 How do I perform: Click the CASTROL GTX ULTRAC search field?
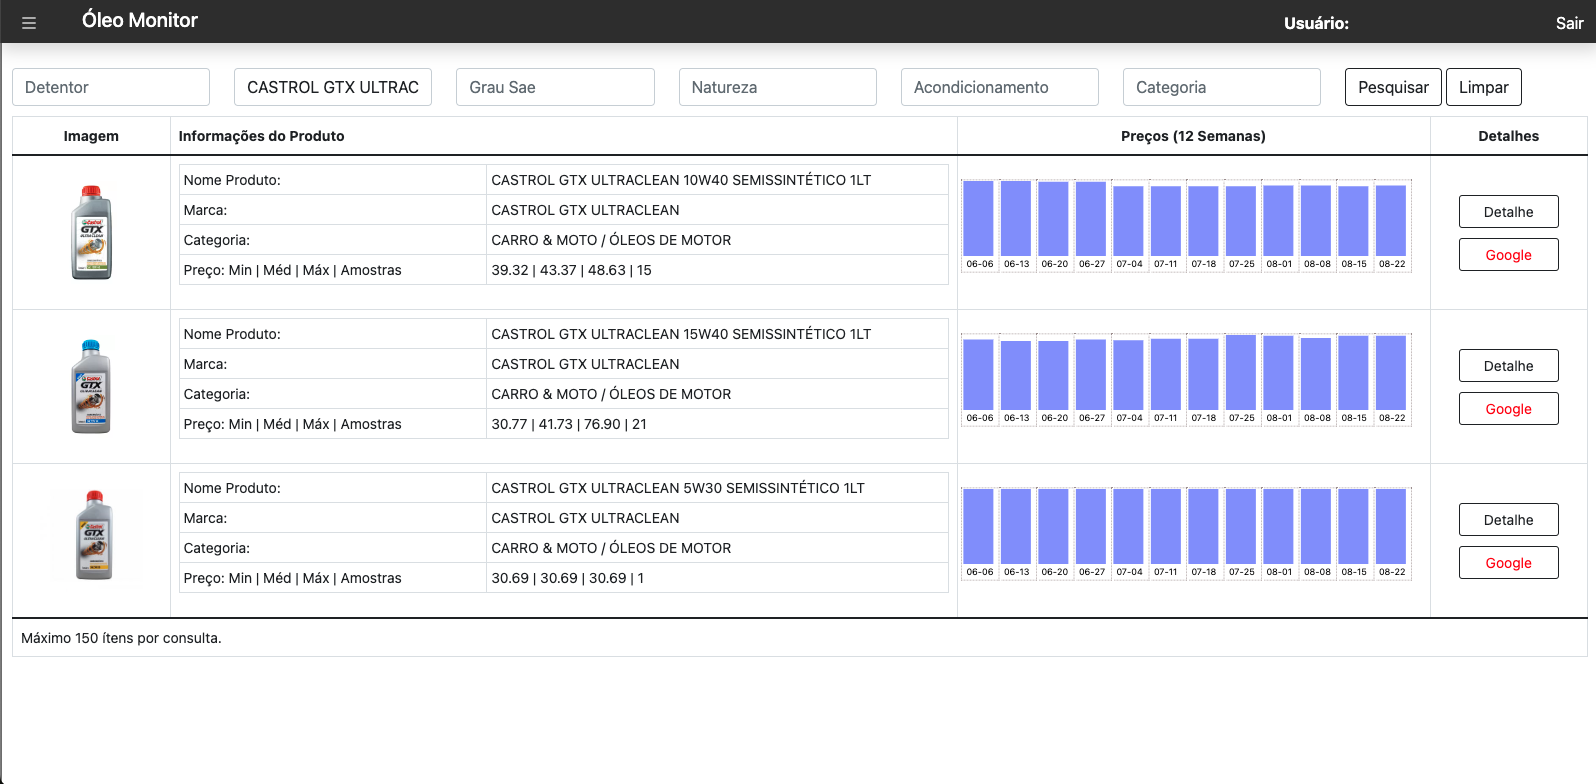click(333, 87)
